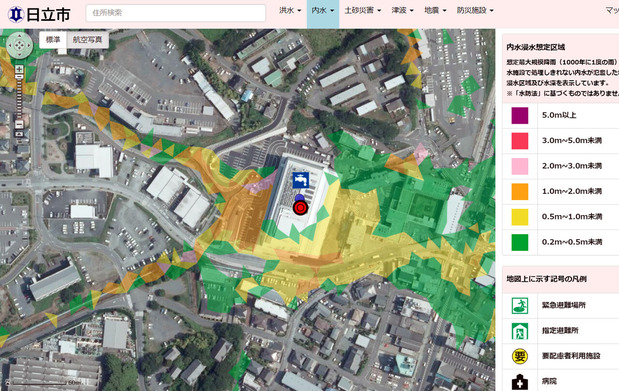Image resolution: width=619 pixels, height=391 pixels.
Task: Open the 洪水 dropdown menu
Action: 290,11
